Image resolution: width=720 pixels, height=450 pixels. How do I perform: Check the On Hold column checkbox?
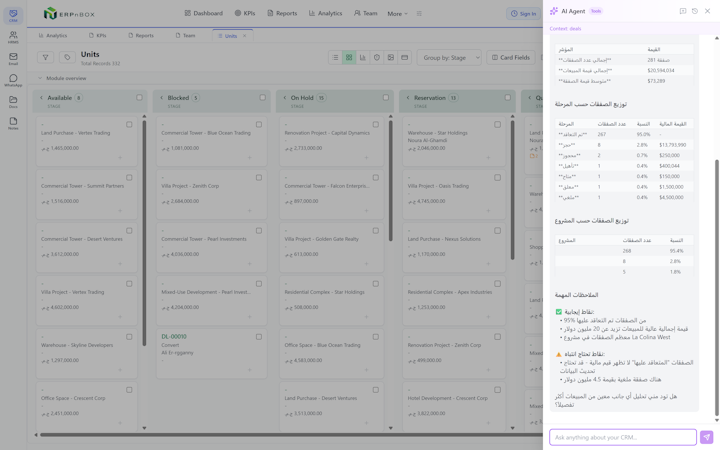click(386, 97)
